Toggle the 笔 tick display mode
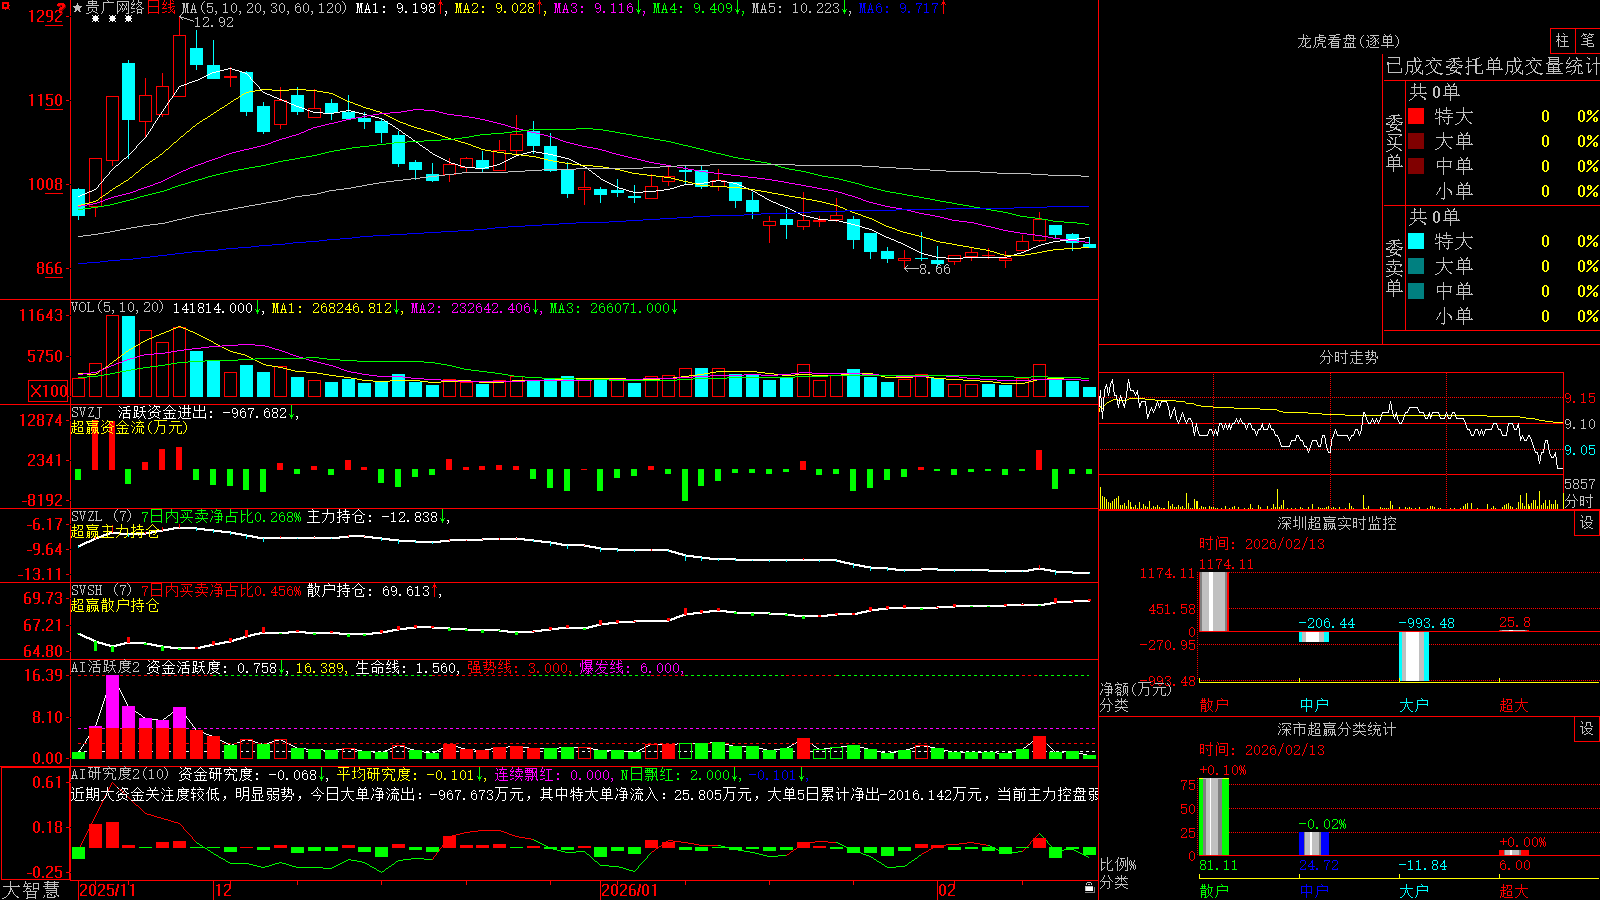 point(1588,40)
